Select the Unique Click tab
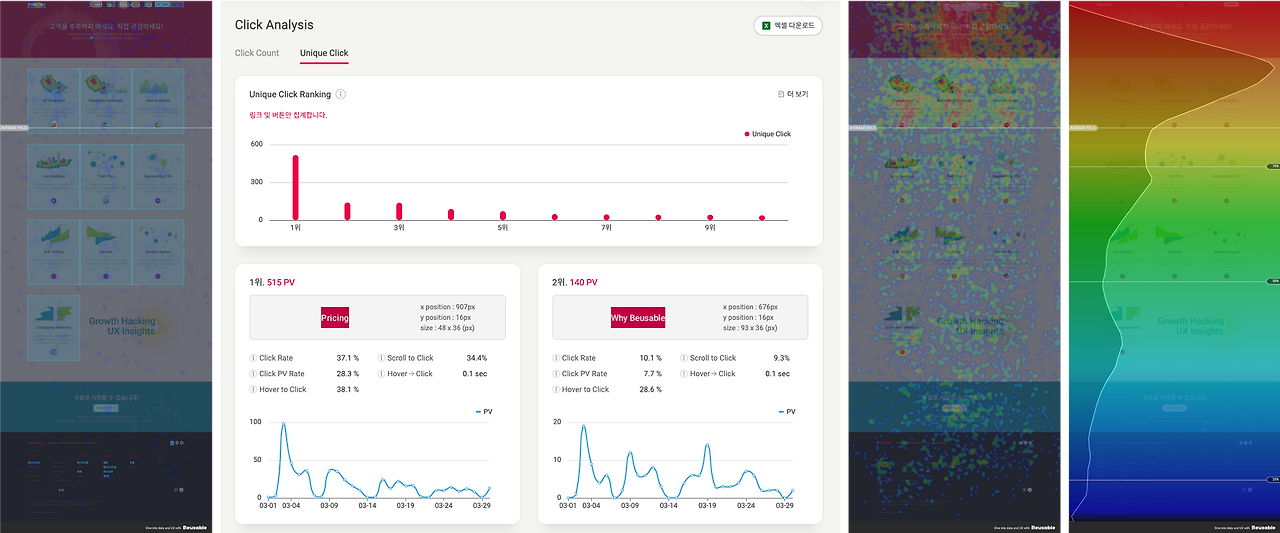The width and height of the screenshot is (1280, 533). (x=324, y=53)
